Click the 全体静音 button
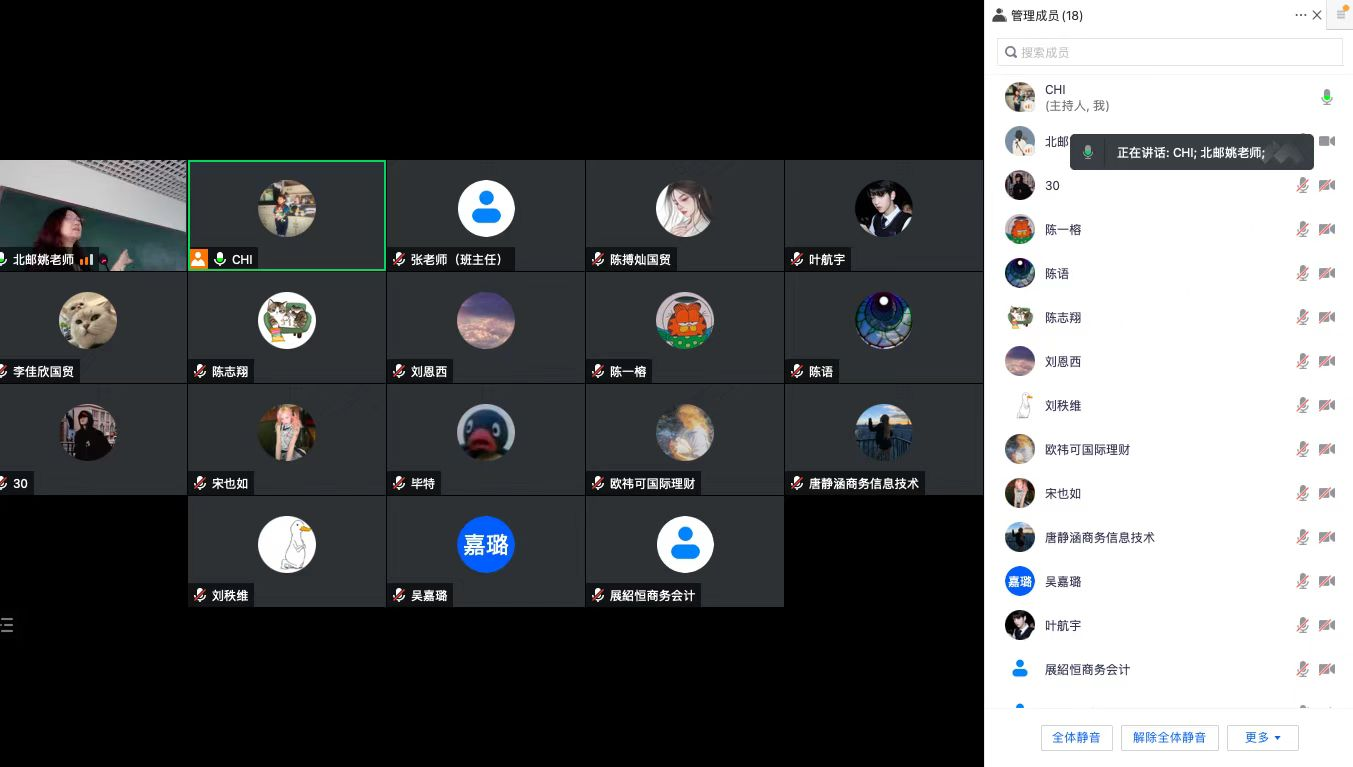The width and height of the screenshot is (1353, 767). (x=1076, y=738)
